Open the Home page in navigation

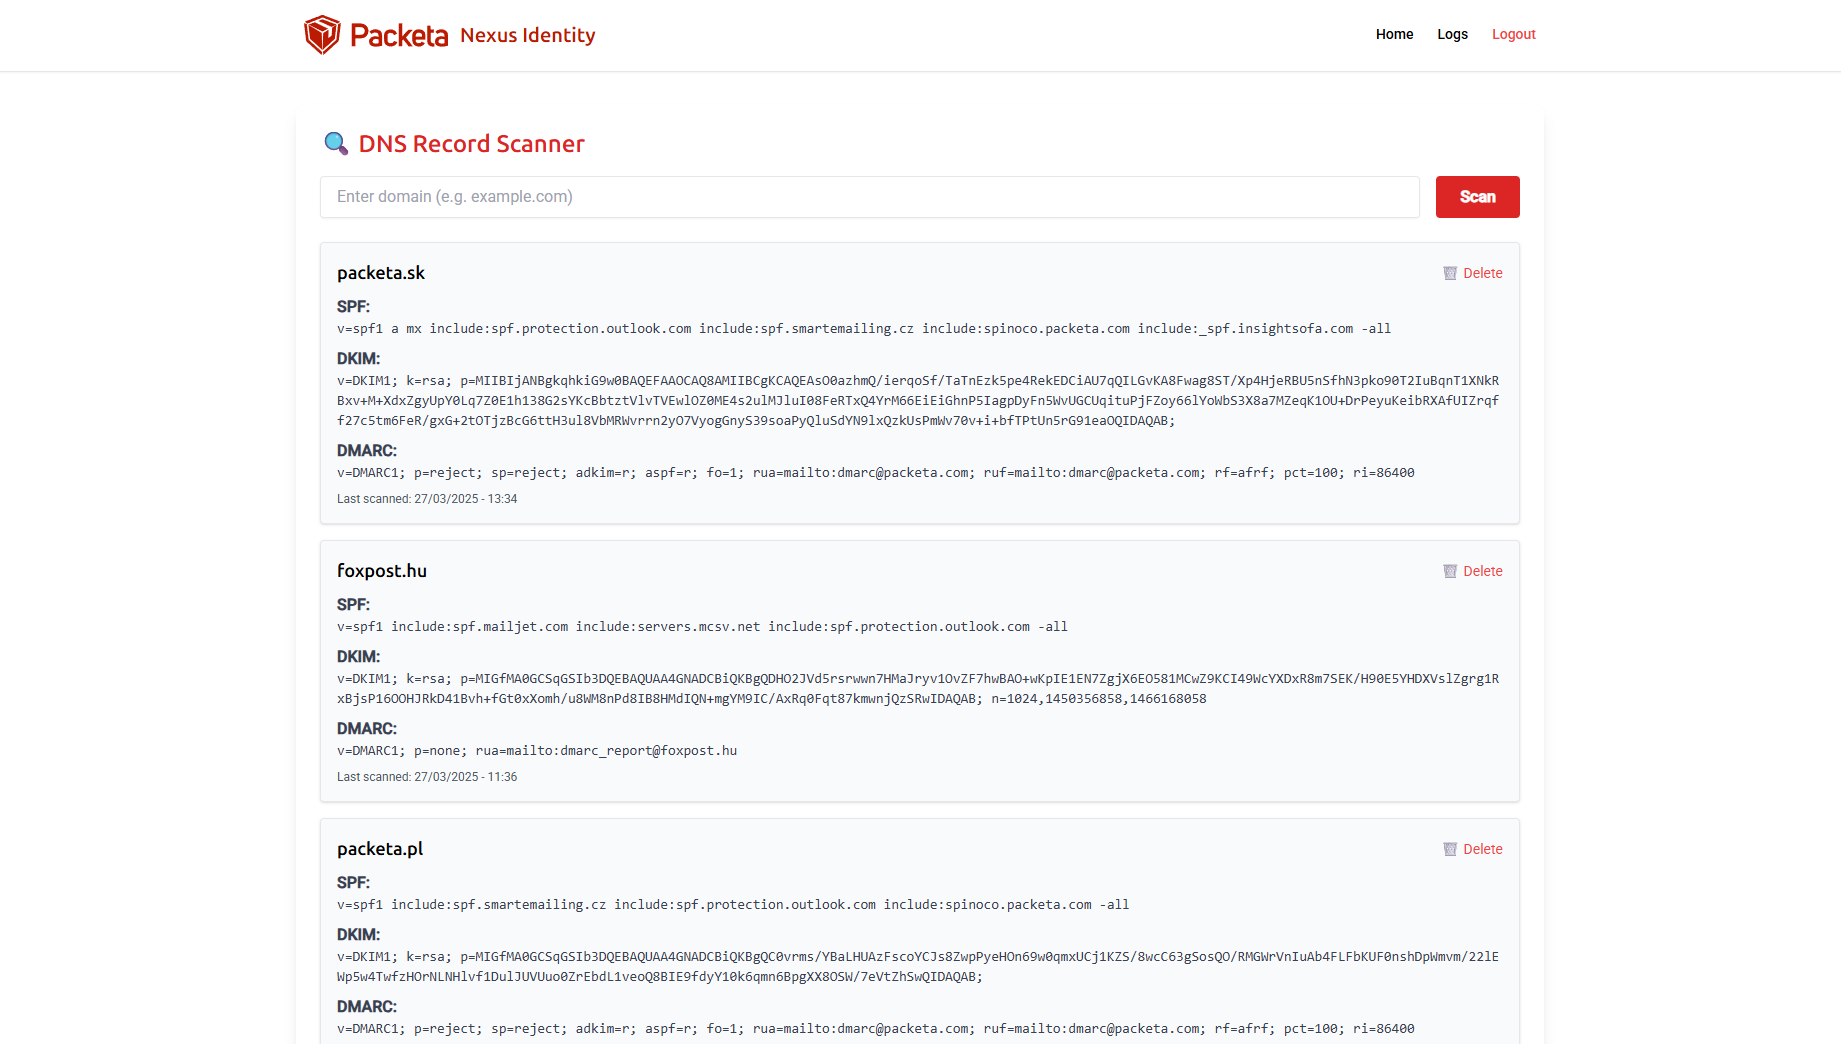(x=1394, y=34)
